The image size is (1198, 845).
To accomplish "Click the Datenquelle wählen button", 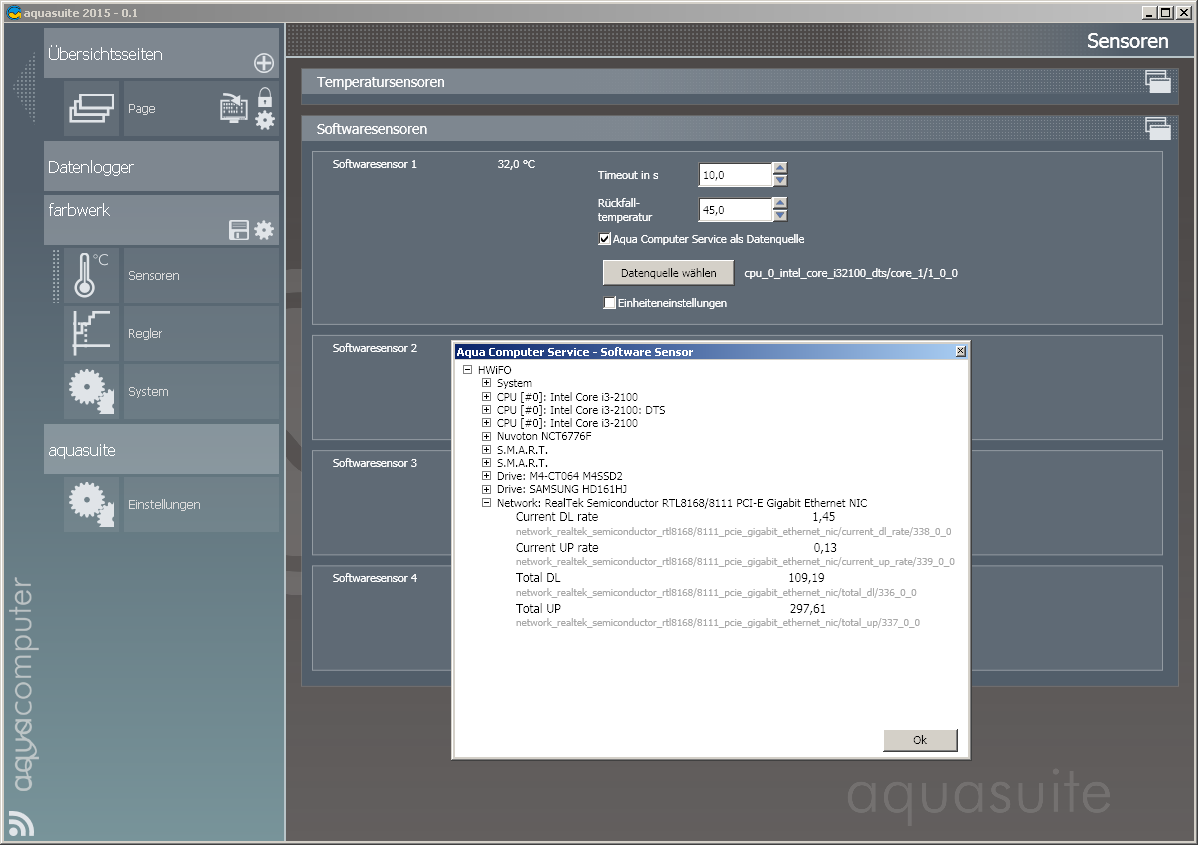I will [x=669, y=273].
